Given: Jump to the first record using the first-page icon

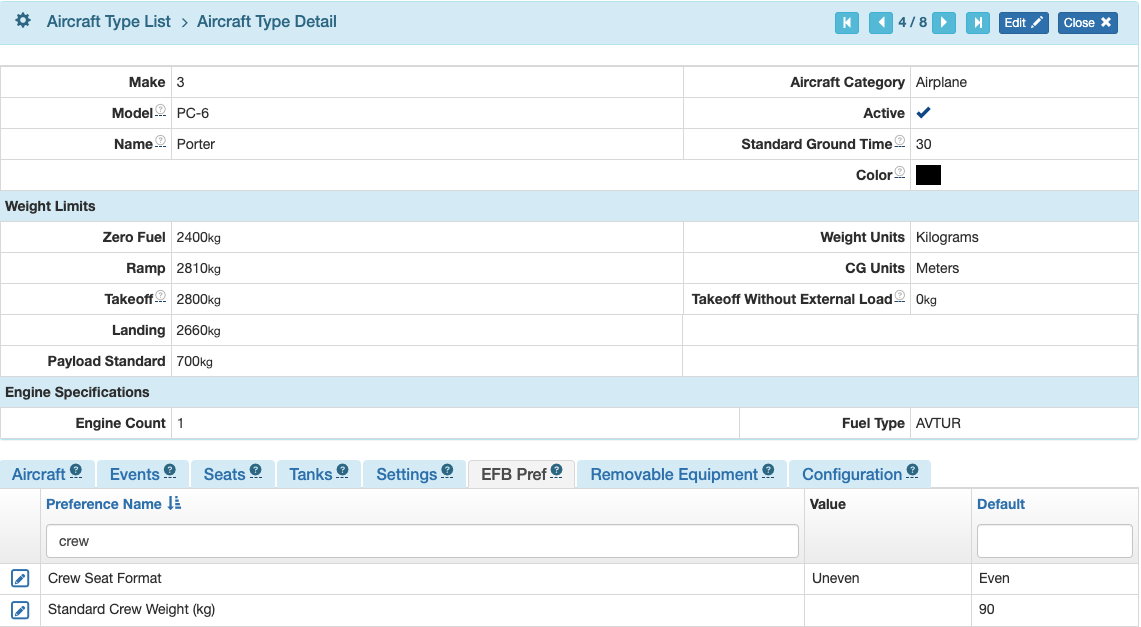Looking at the screenshot, I should pyautogui.click(x=847, y=22).
